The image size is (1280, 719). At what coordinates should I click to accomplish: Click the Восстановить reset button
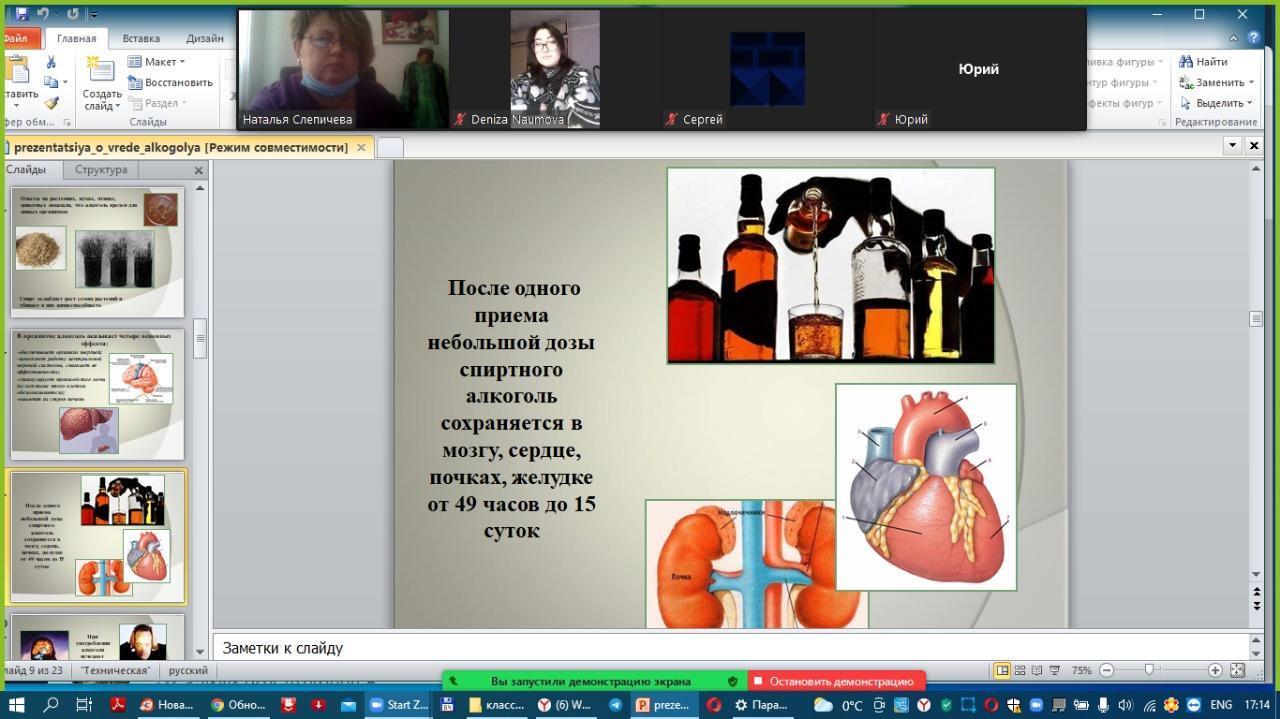coord(170,83)
